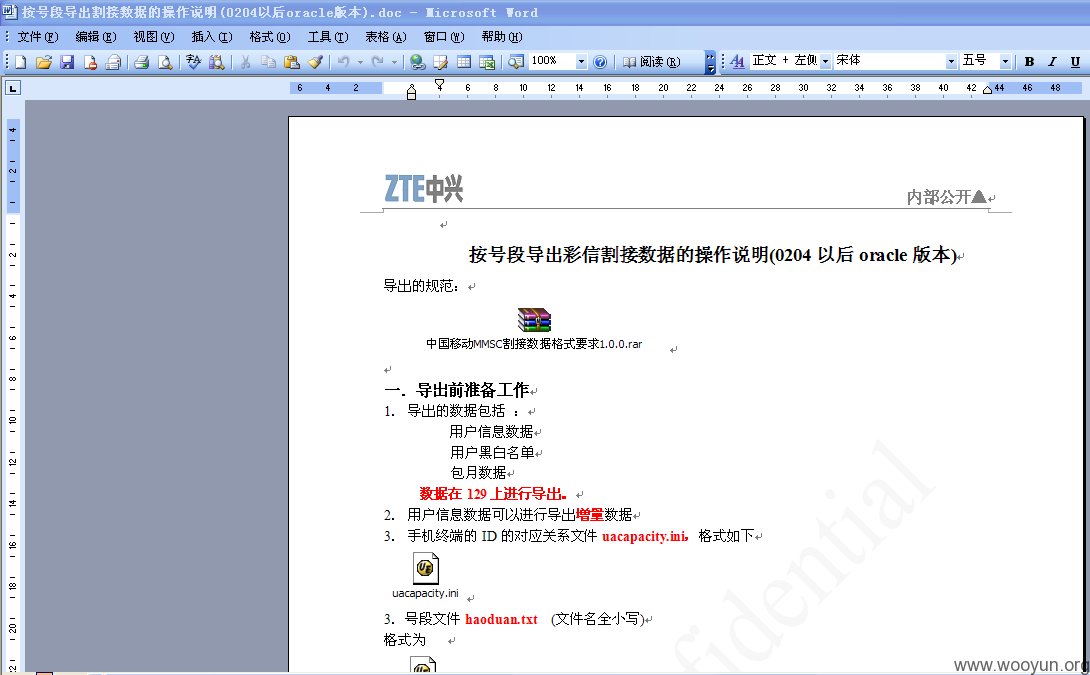1090x675 pixels.
Task: Print the document with the printer icon
Action: coord(142,62)
